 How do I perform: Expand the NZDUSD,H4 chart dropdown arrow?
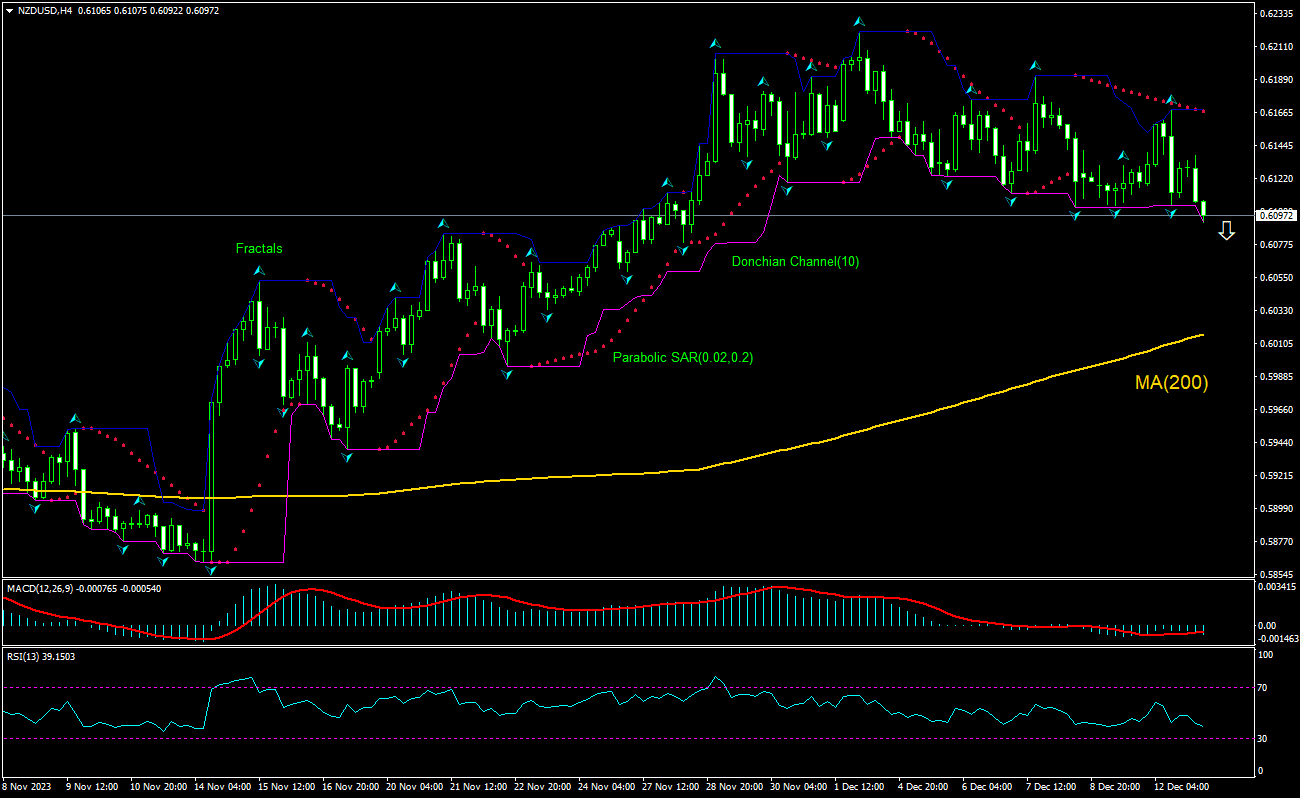pos(8,11)
